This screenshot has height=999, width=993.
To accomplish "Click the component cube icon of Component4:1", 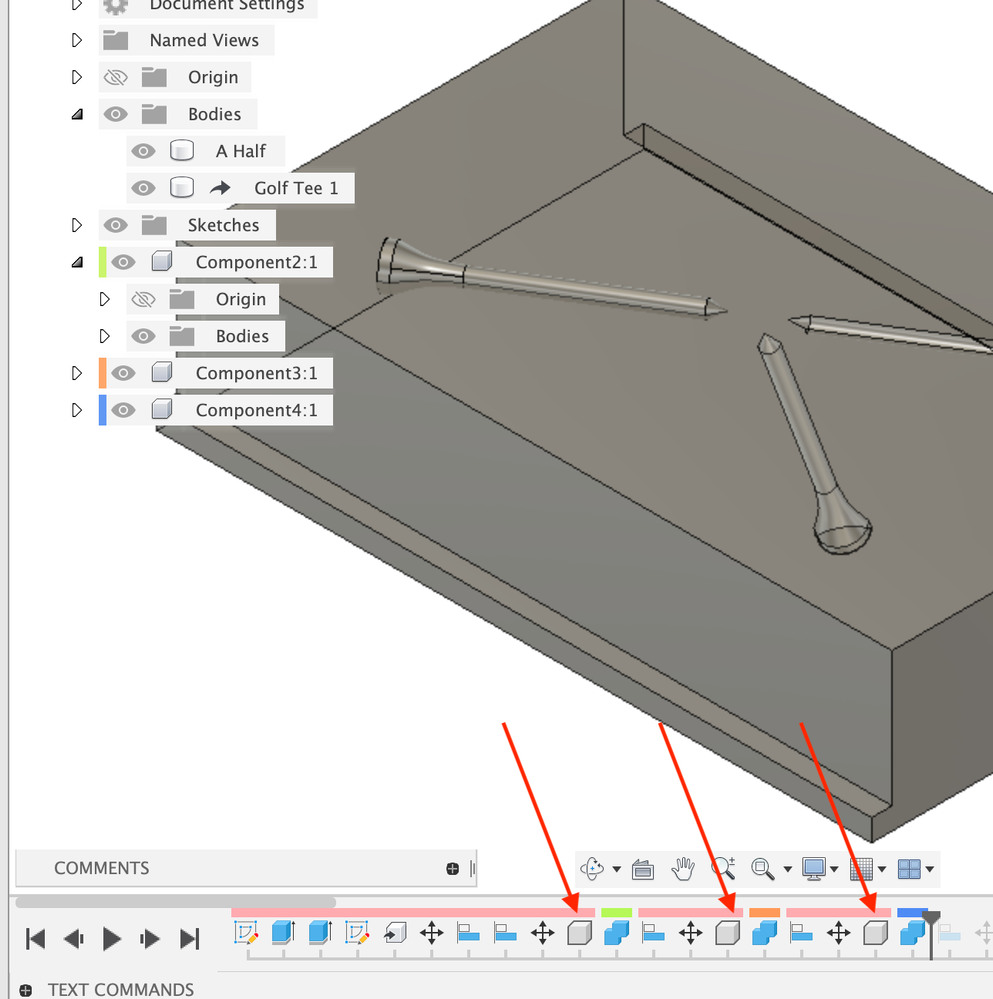I will 162,410.
